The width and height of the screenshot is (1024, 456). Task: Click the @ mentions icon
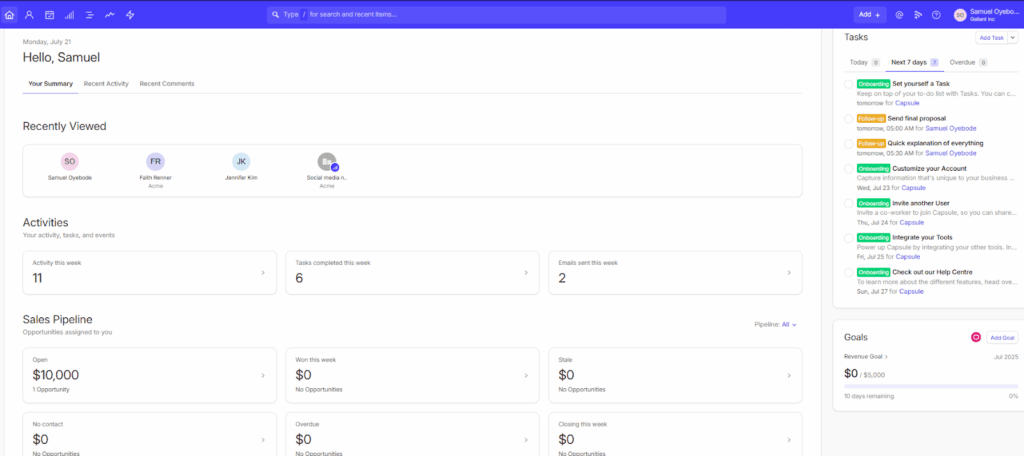(x=899, y=15)
